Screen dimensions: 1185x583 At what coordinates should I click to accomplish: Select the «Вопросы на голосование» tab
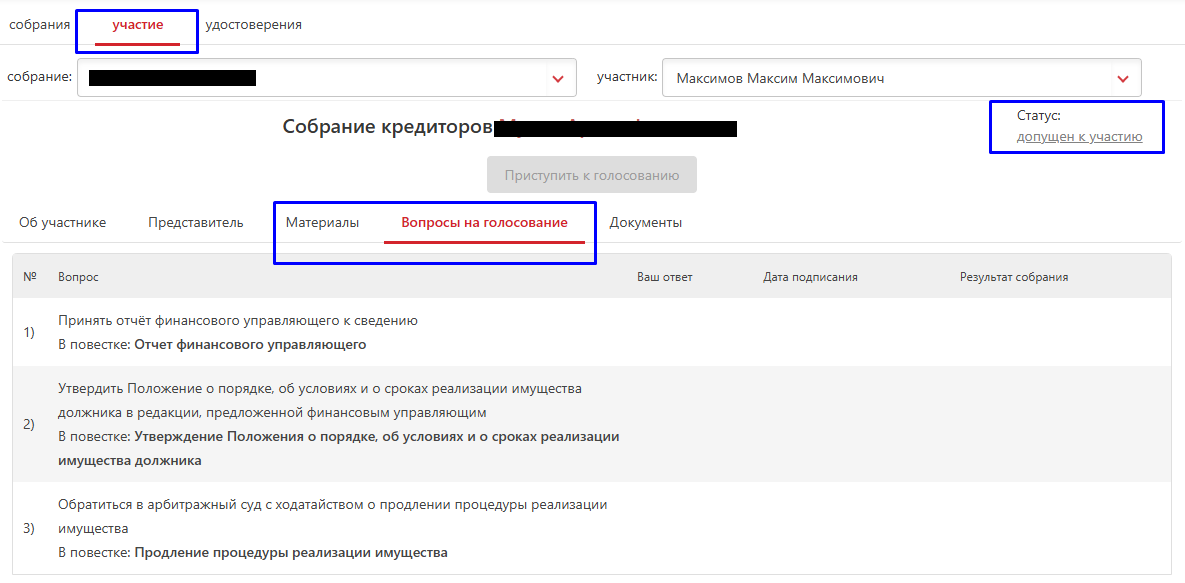coord(484,222)
